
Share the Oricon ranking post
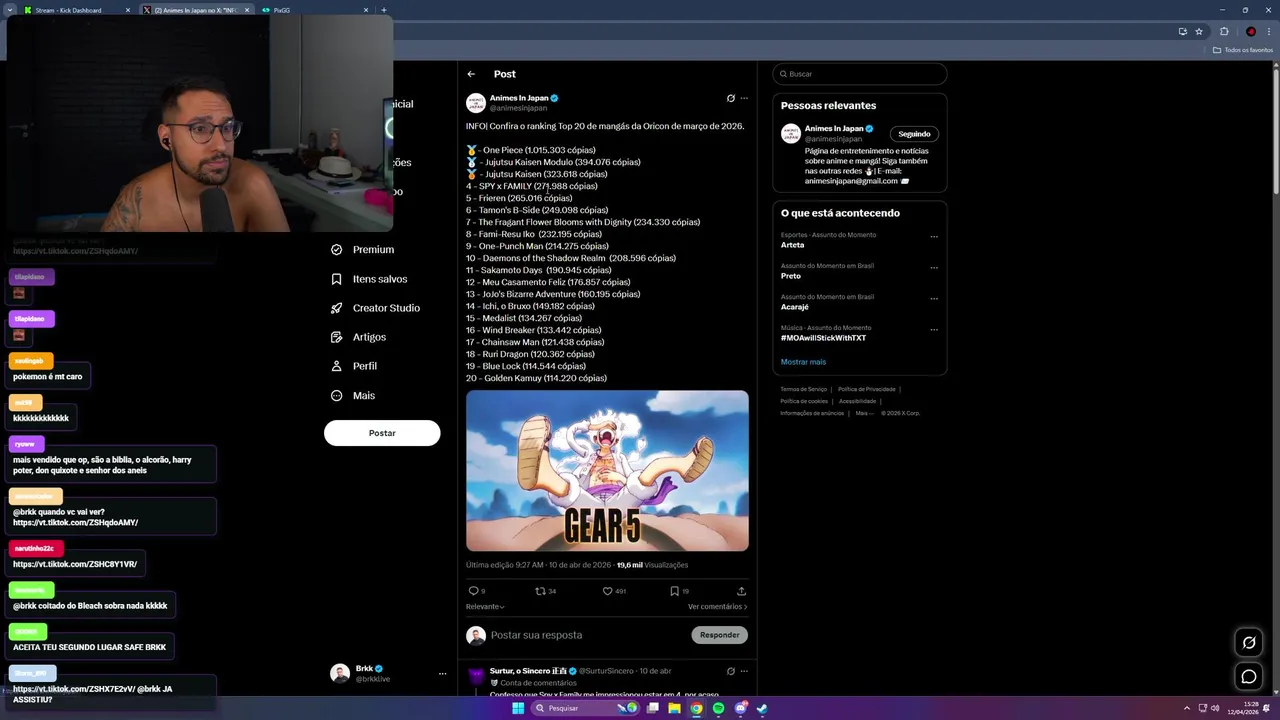pyautogui.click(x=741, y=591)
